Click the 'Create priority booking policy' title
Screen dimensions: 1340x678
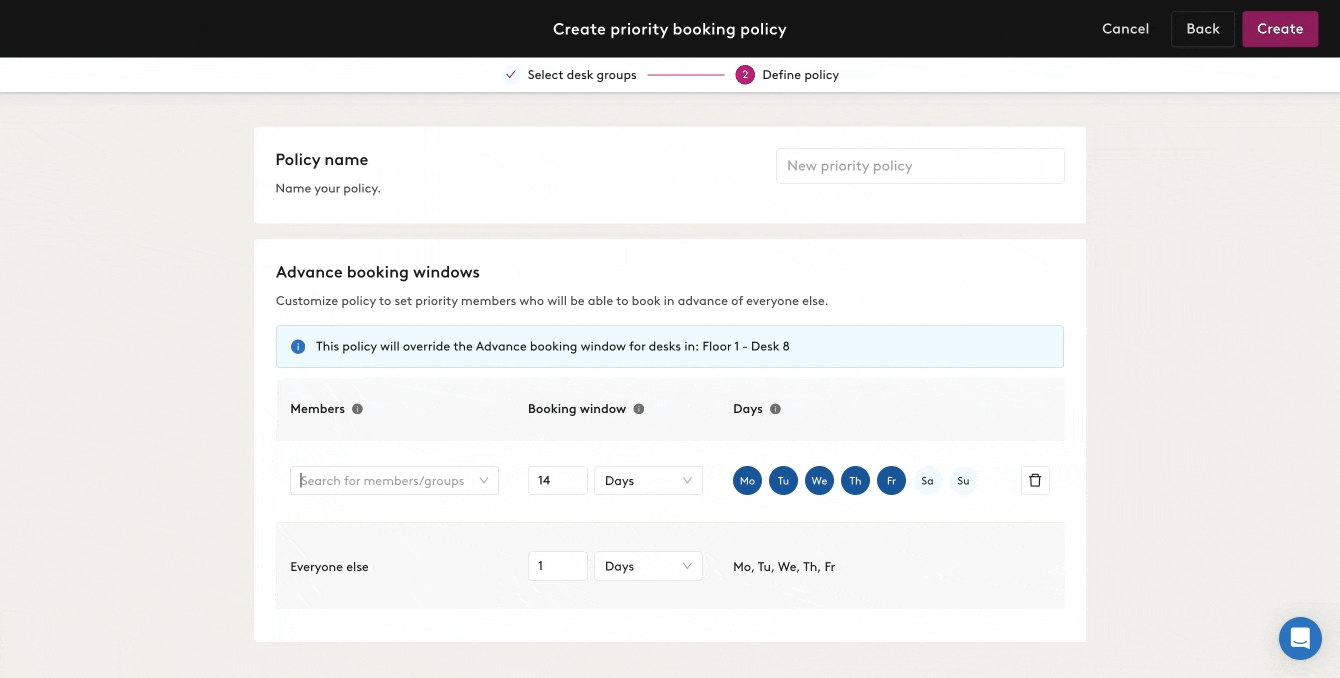[670, 29]
